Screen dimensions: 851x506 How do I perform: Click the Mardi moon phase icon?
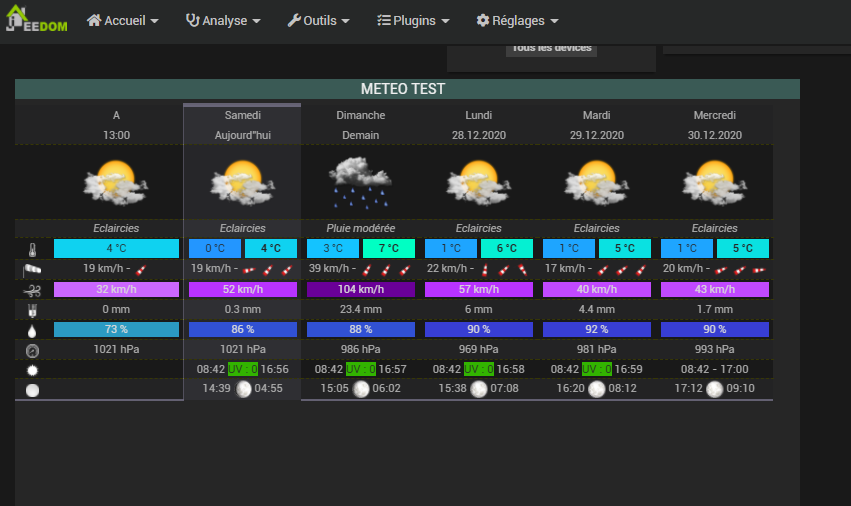pyautogui.click(x=596, y=389)
